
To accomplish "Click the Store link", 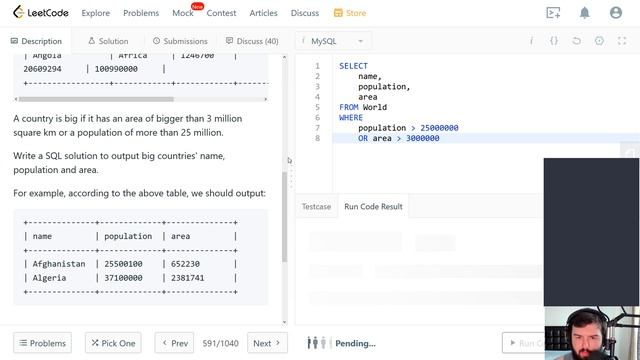I will pyautogui.click(x=350, y=13).
